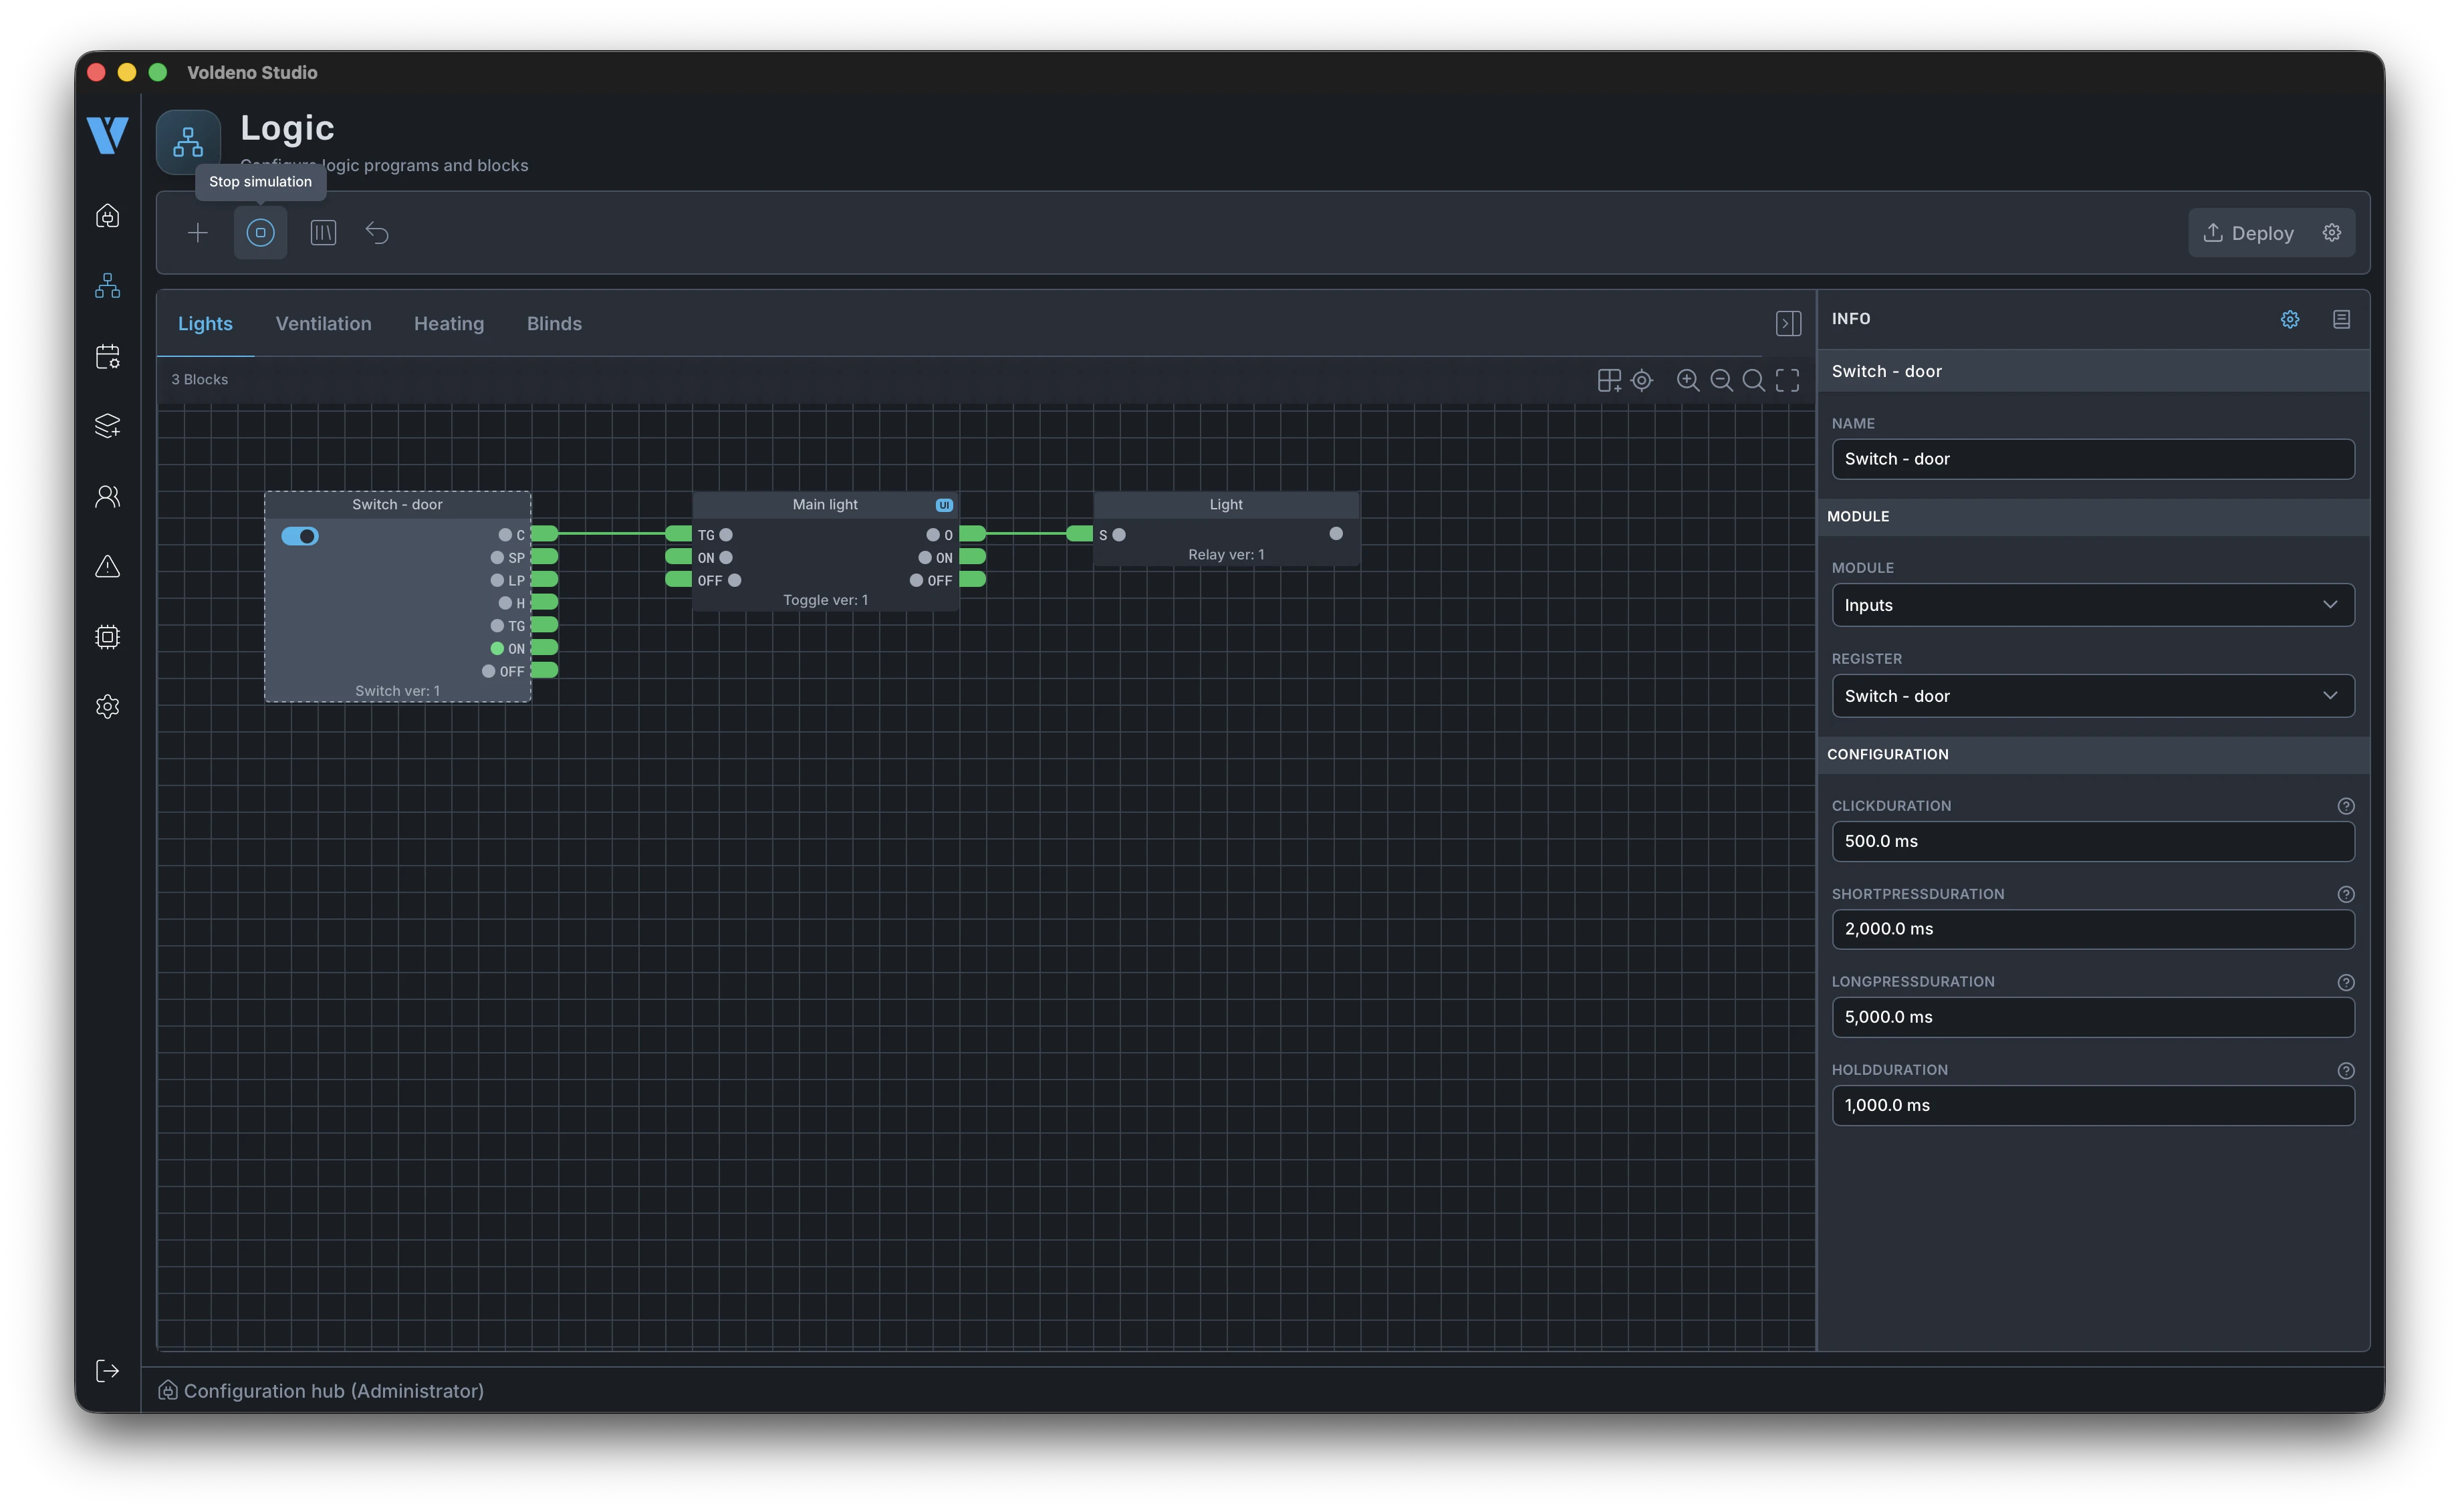
Task: Select the Info panel gear icon
Action: pos(2290,319)
